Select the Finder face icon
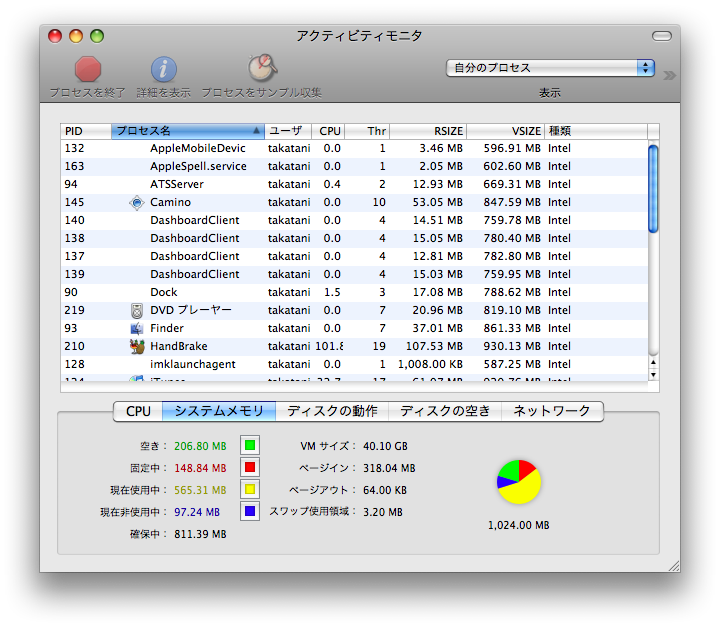This screenshot has width=720, height=627. click(136, 328)
